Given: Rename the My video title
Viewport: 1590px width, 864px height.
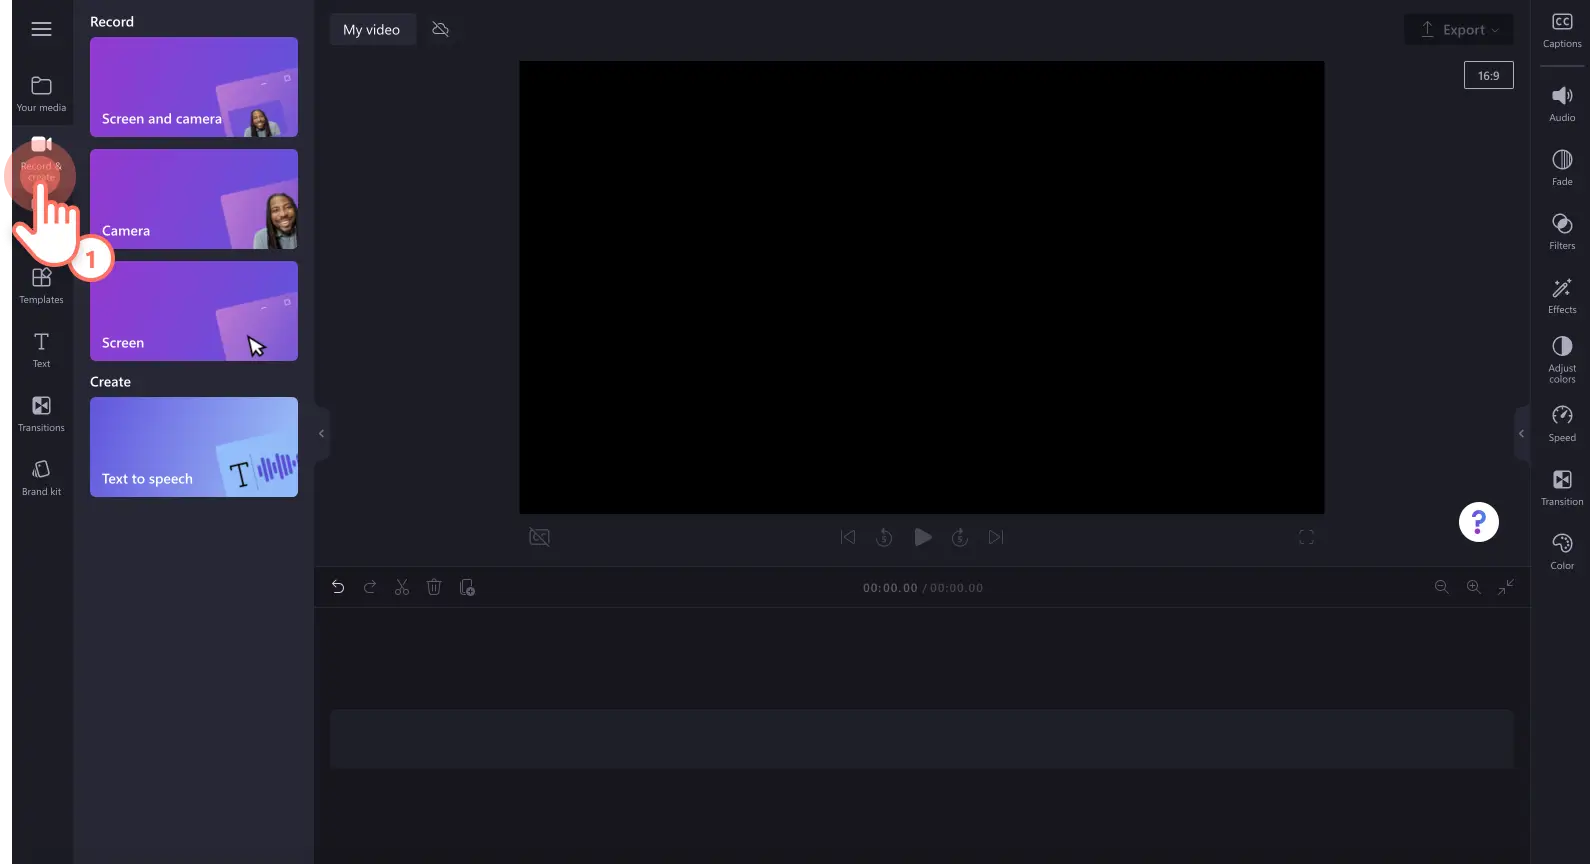Looking at the screenshot, I should click(372, 30).
